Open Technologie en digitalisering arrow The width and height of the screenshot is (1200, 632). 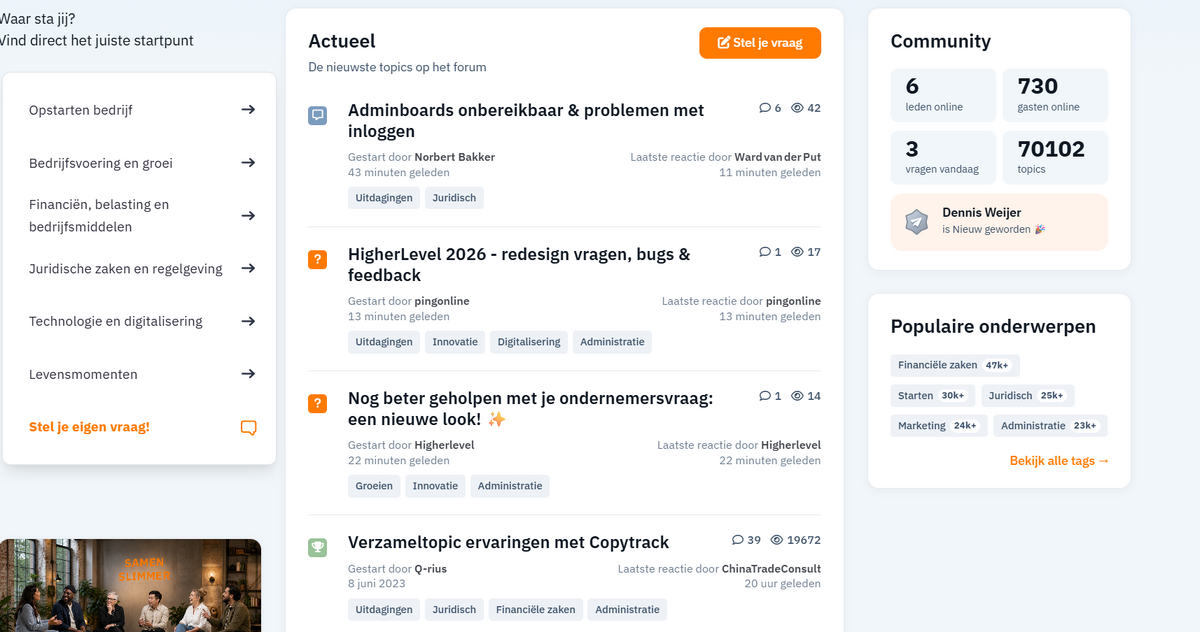pos(248,321)
